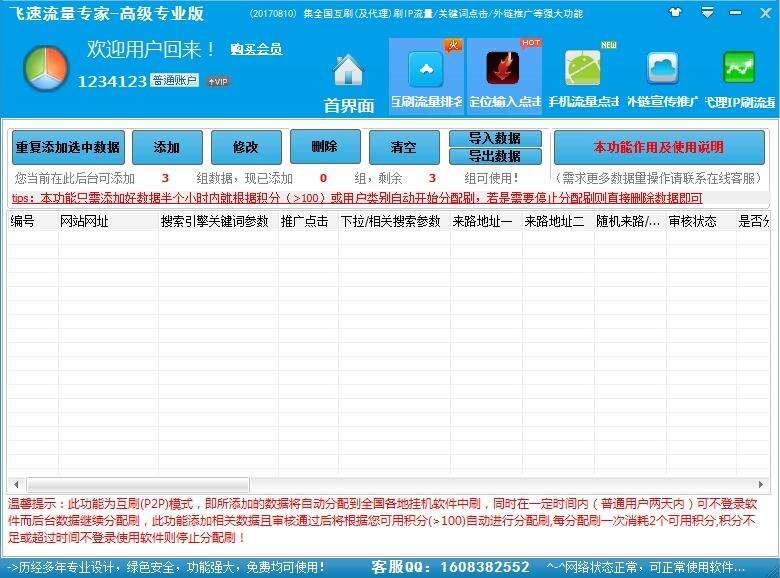Click 推广点击 column header
The height and width of the screenshot is (578, 780).
[308, 221]
